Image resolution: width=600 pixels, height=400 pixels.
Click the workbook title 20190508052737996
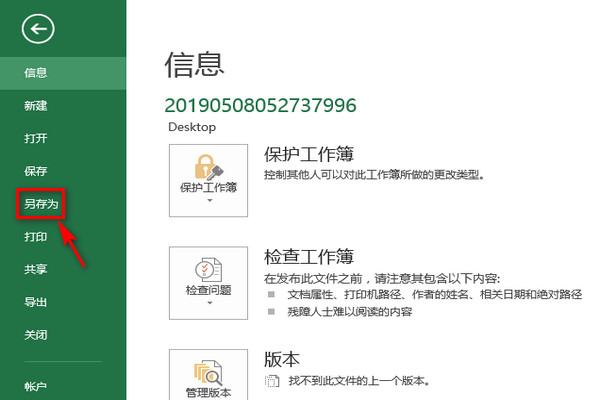[x=261, y=105]
